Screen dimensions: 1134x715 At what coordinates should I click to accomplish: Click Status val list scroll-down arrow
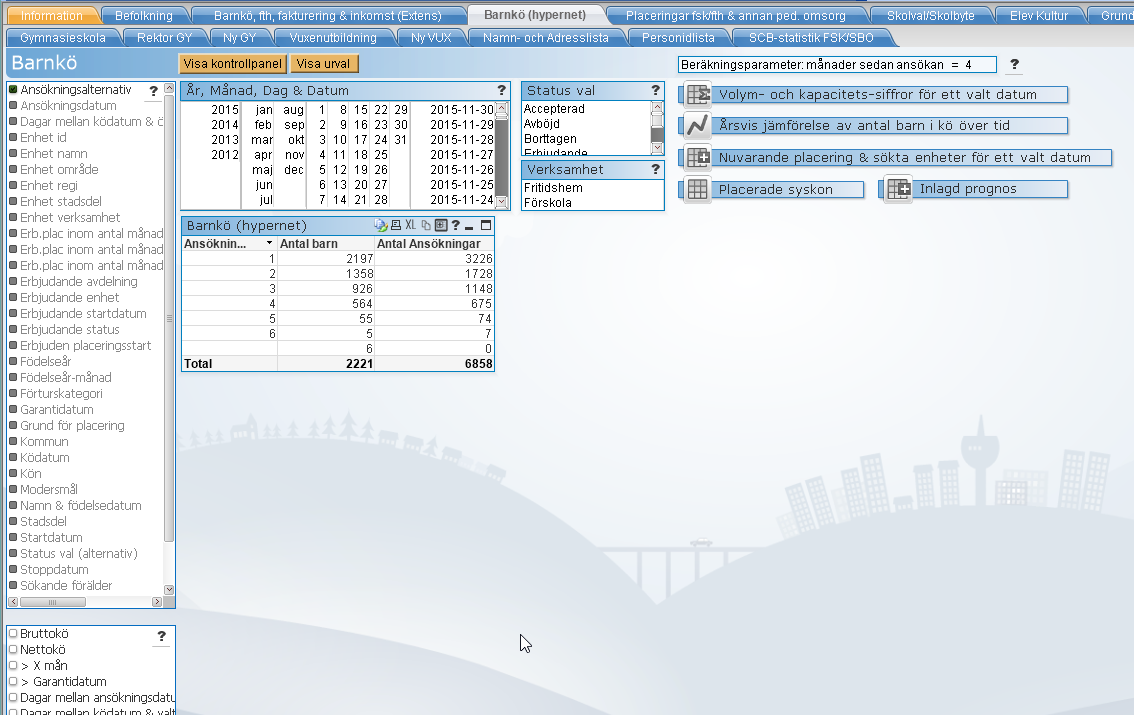click(x=657, y=148)
